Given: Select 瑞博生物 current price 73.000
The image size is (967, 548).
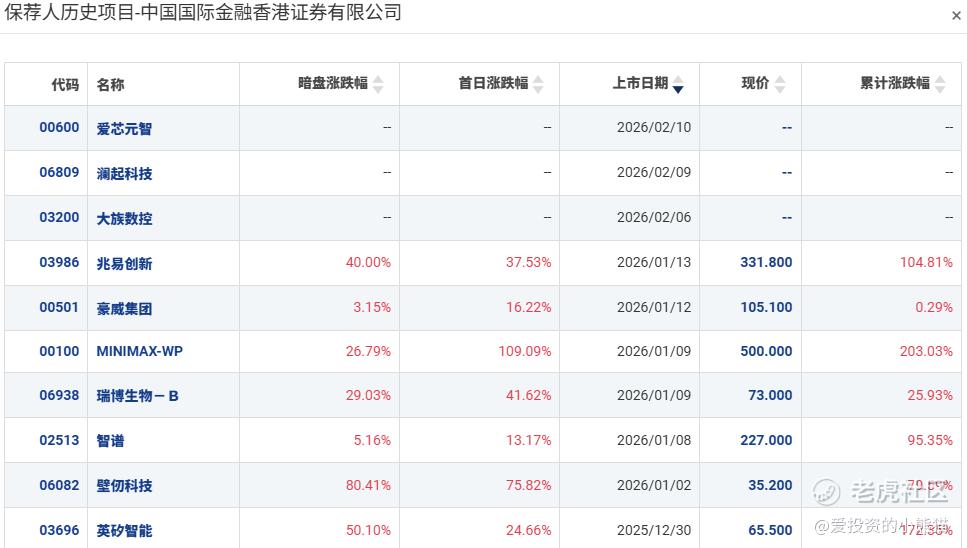Looking at the screenshot, I should [770, 396].
